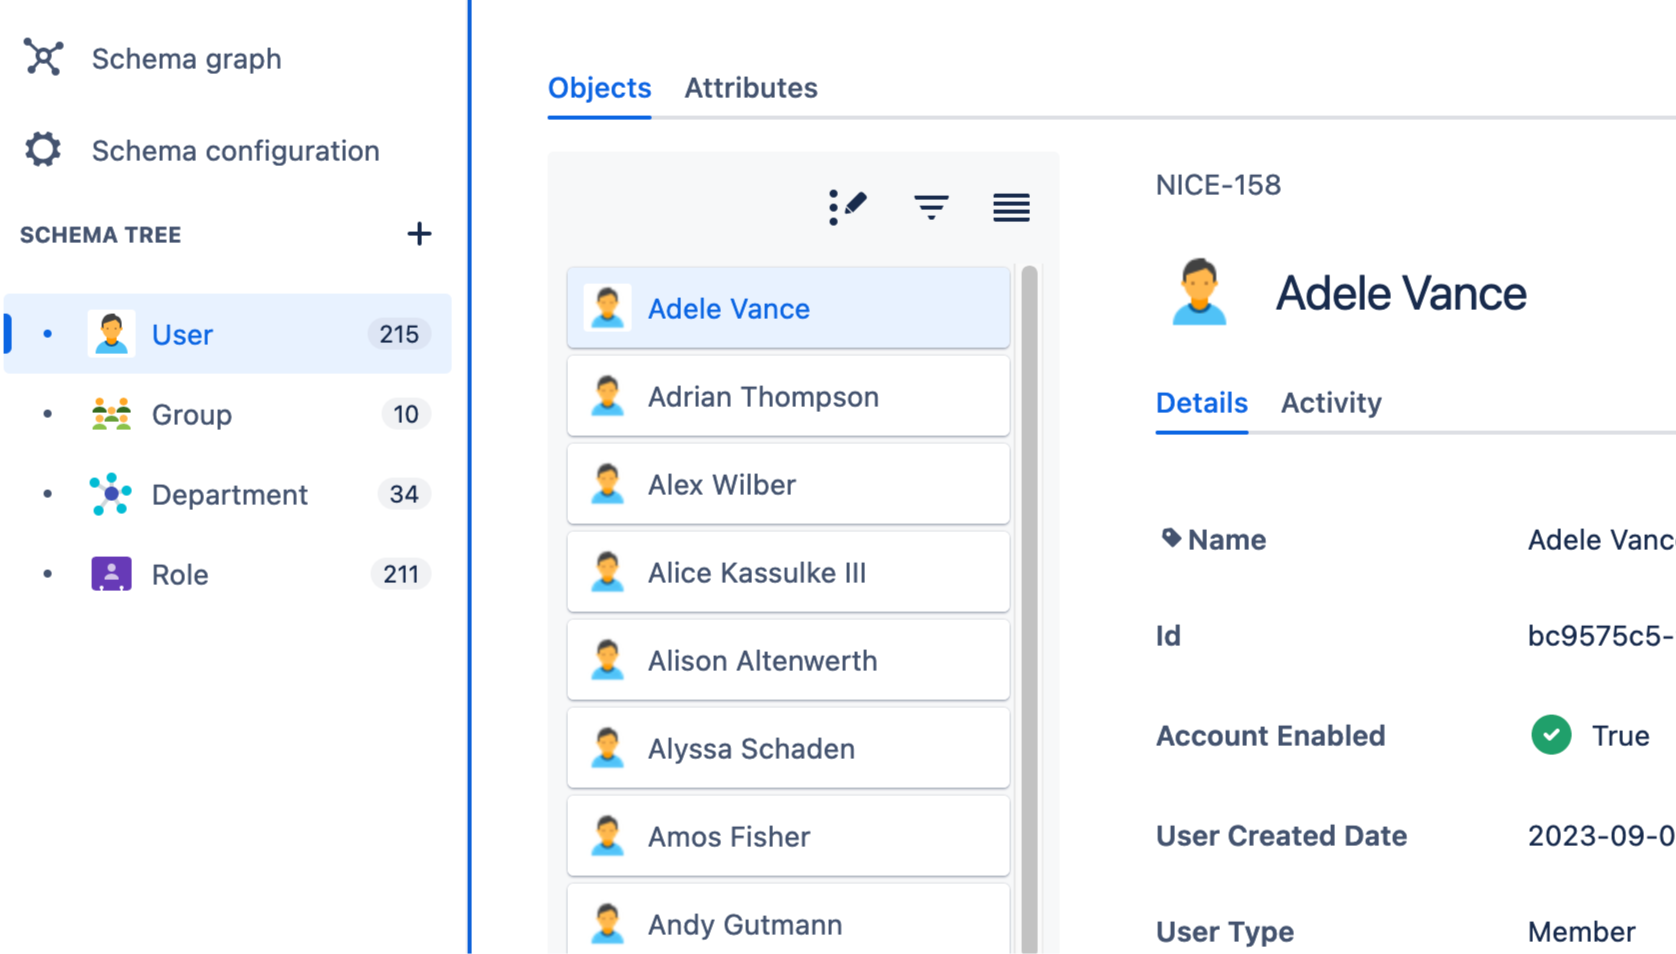
Task: Switch to the Attributes tab
Action: coord(750,88)
